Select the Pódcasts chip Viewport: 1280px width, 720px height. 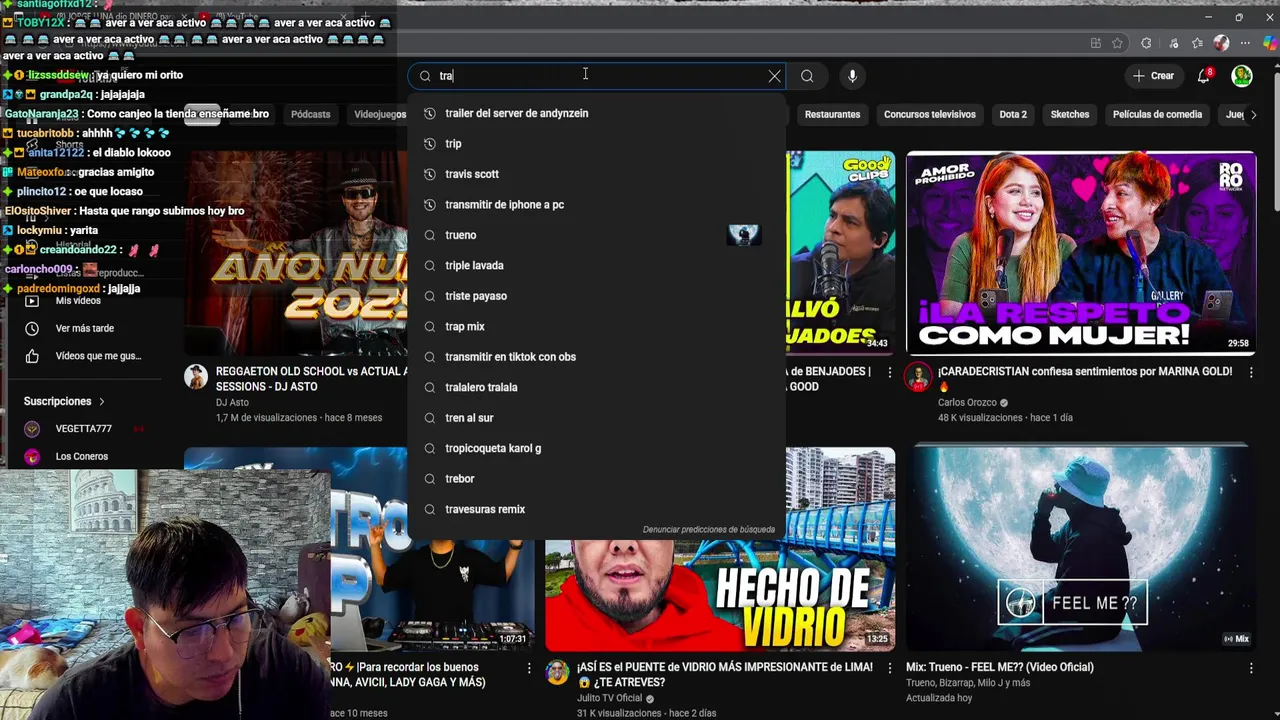[x=310, y=114]
